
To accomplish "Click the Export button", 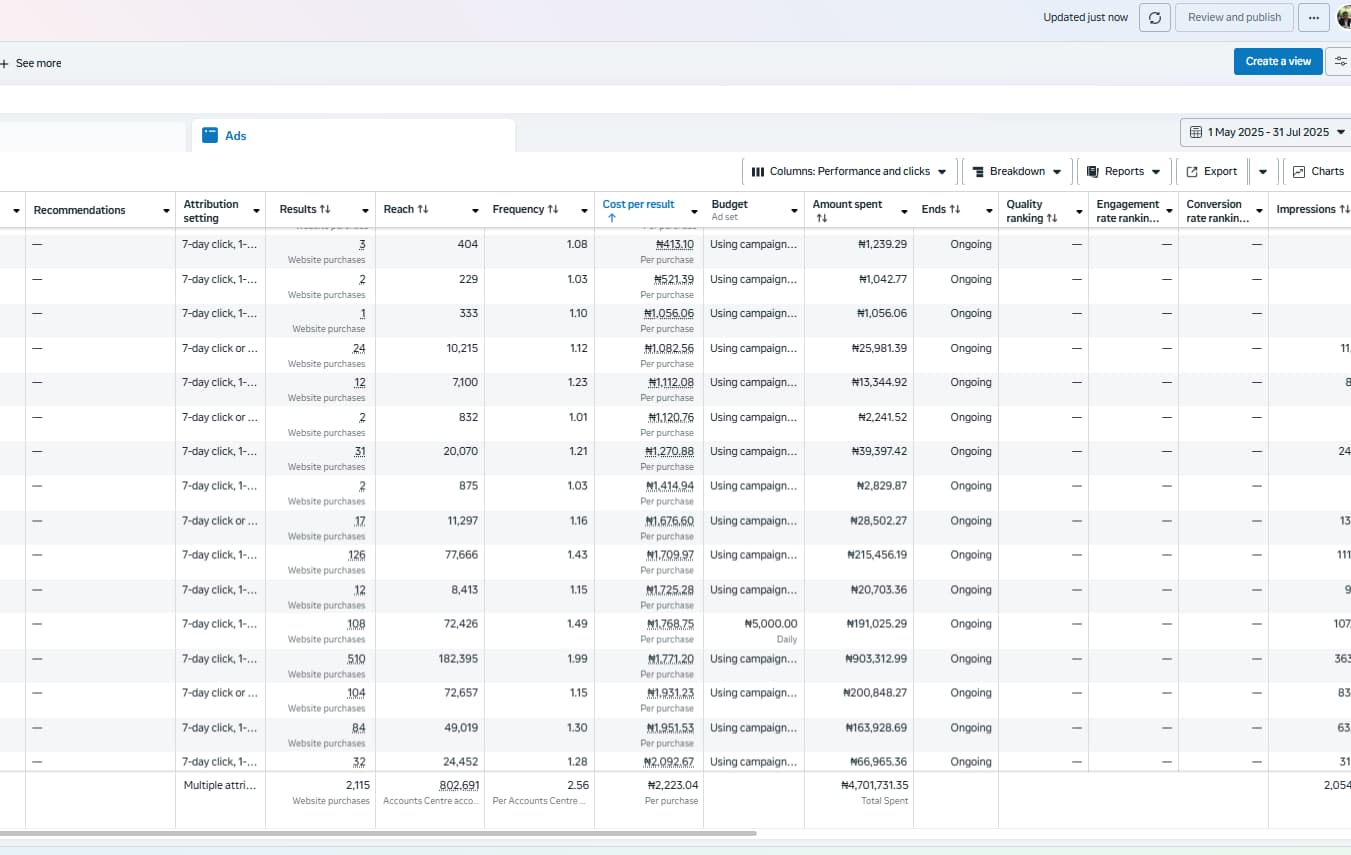I will [x=1212, y=172].
